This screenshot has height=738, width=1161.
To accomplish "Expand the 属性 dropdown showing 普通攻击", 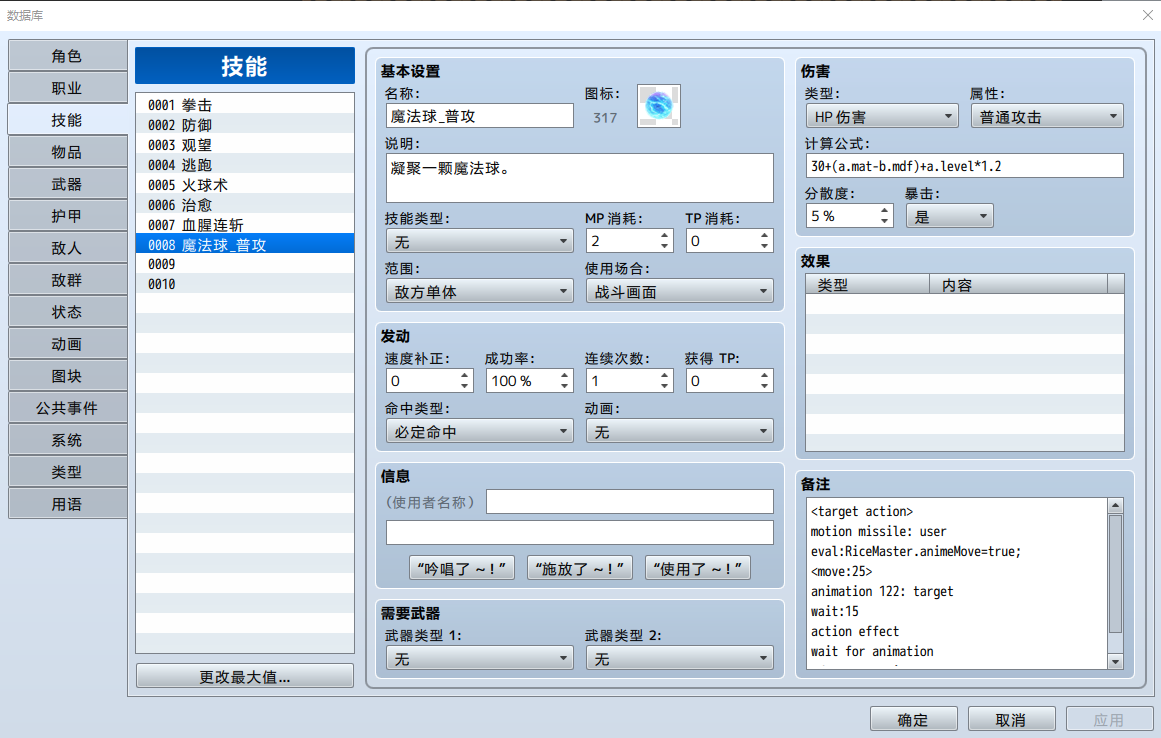I will [1047, 116].
